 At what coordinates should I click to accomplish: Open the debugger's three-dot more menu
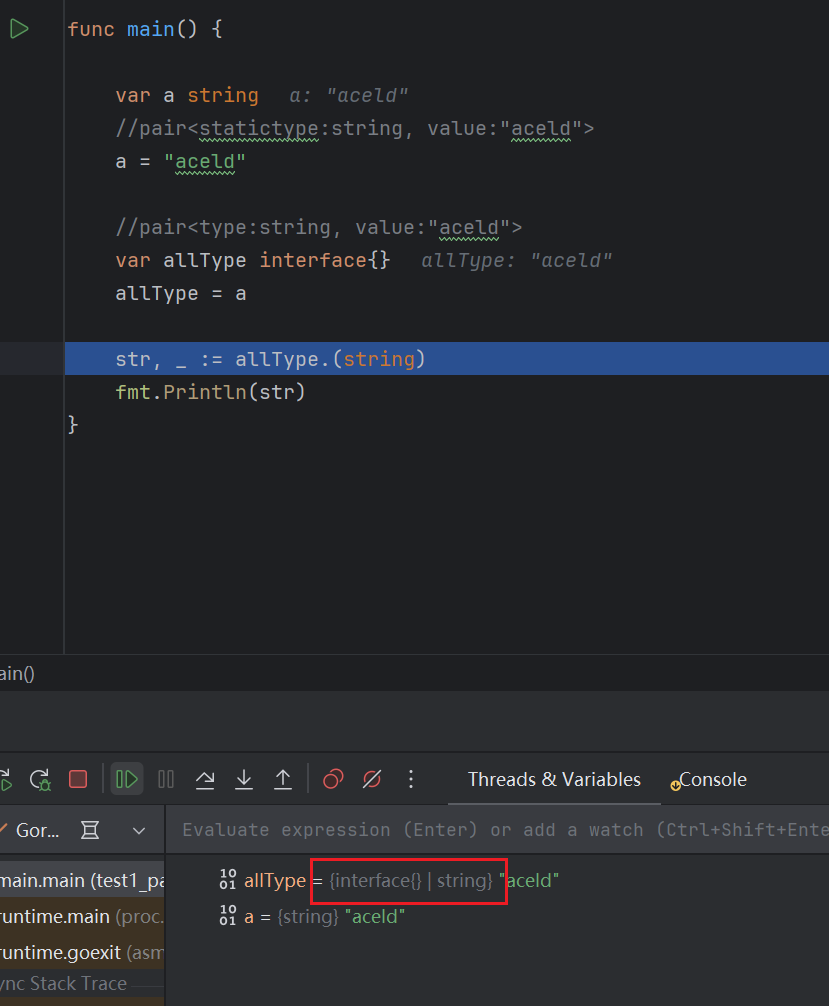411,779
